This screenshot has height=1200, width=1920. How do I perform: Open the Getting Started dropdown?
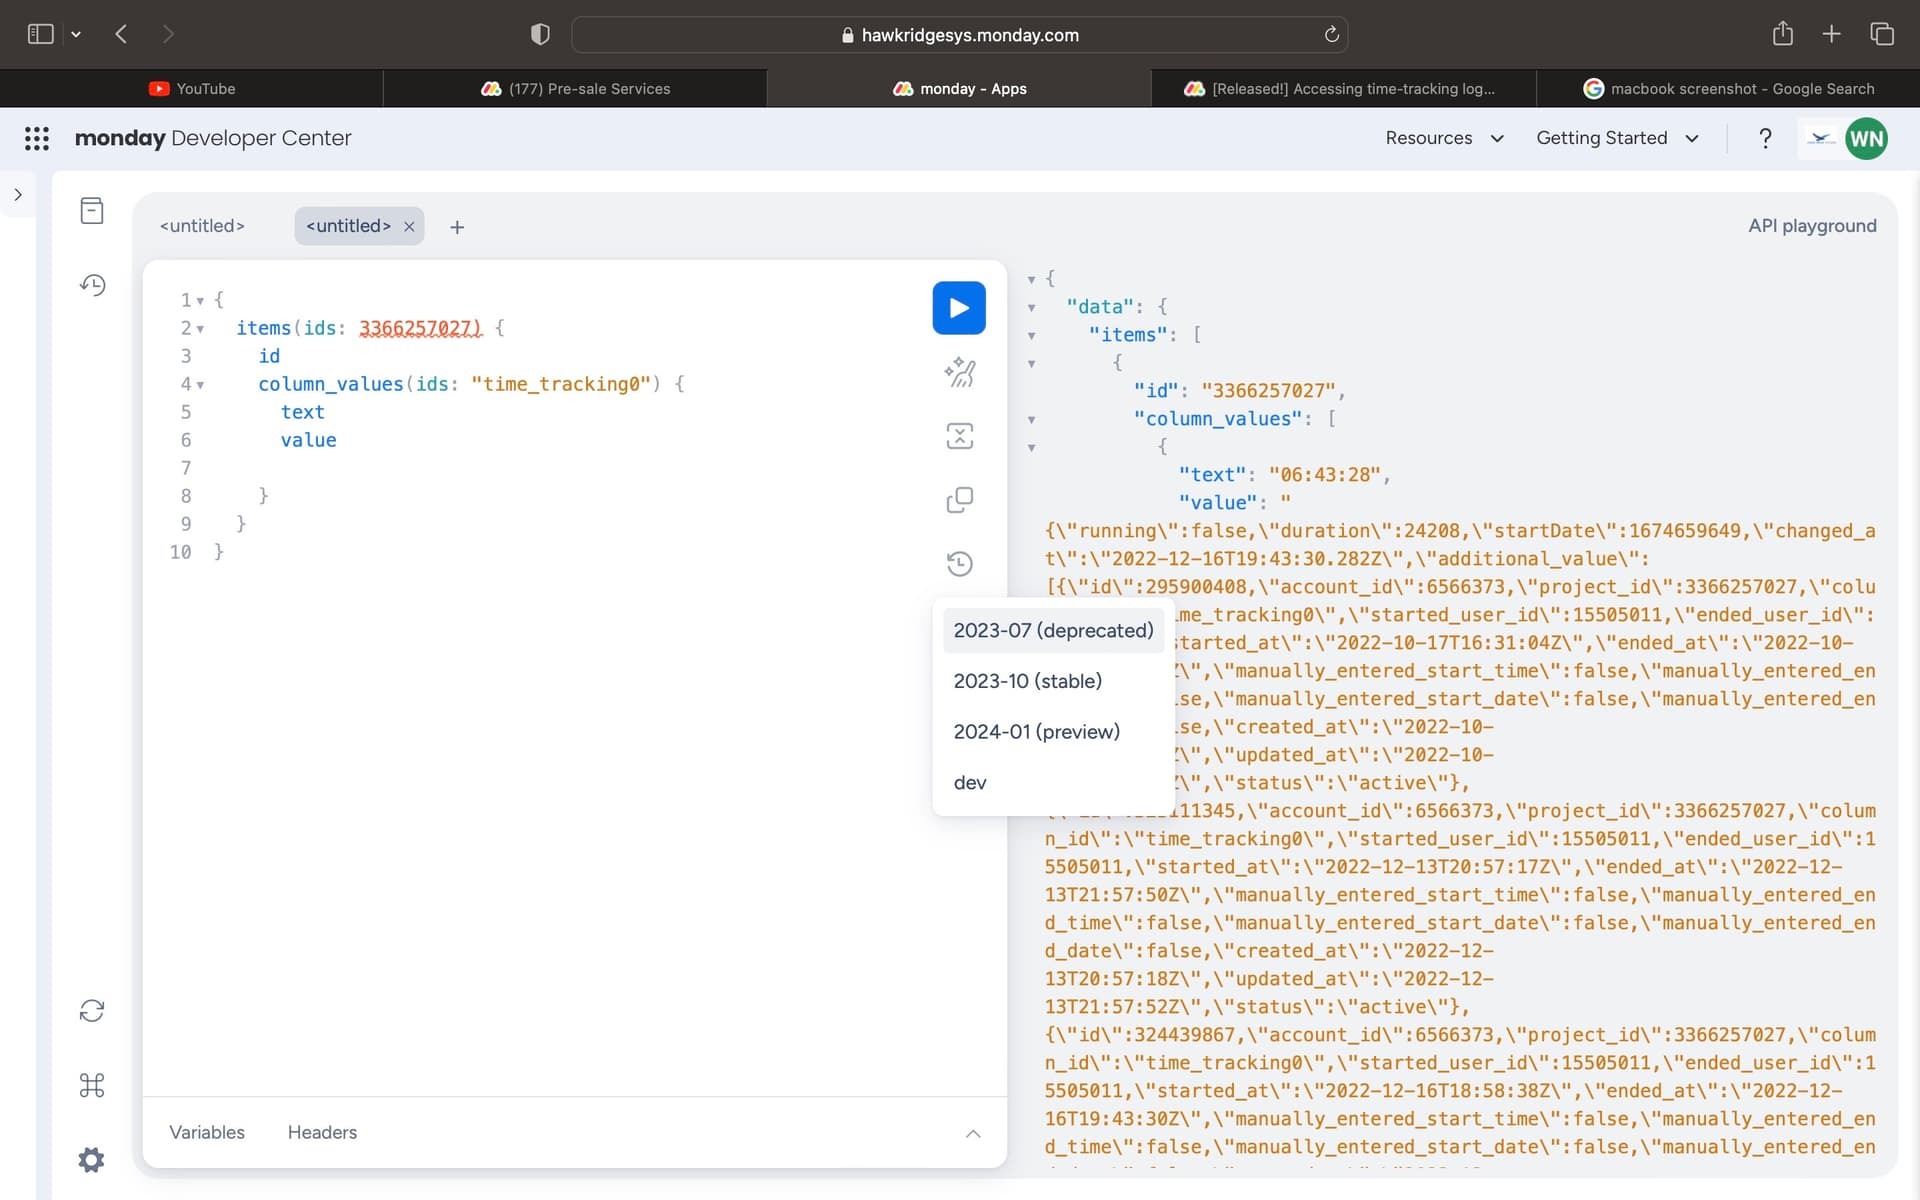click(1617, 138)
